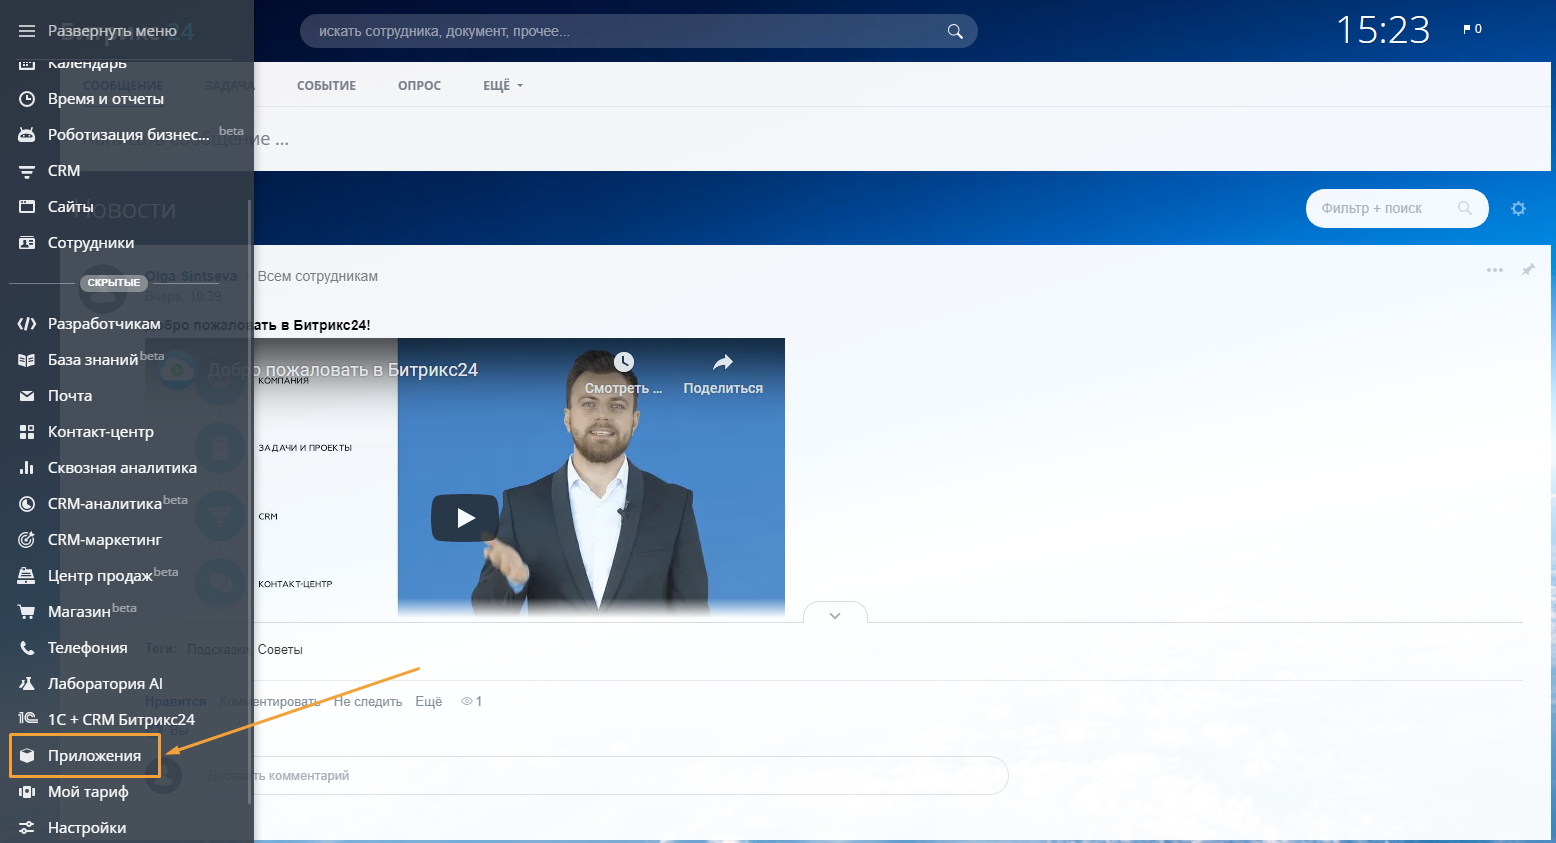The width and height of the screenshot is (1556, 843).
Task: Click the video title Добро пожаловать в Битрикс24
Action: pyautogui.click(x=343, y=370)
